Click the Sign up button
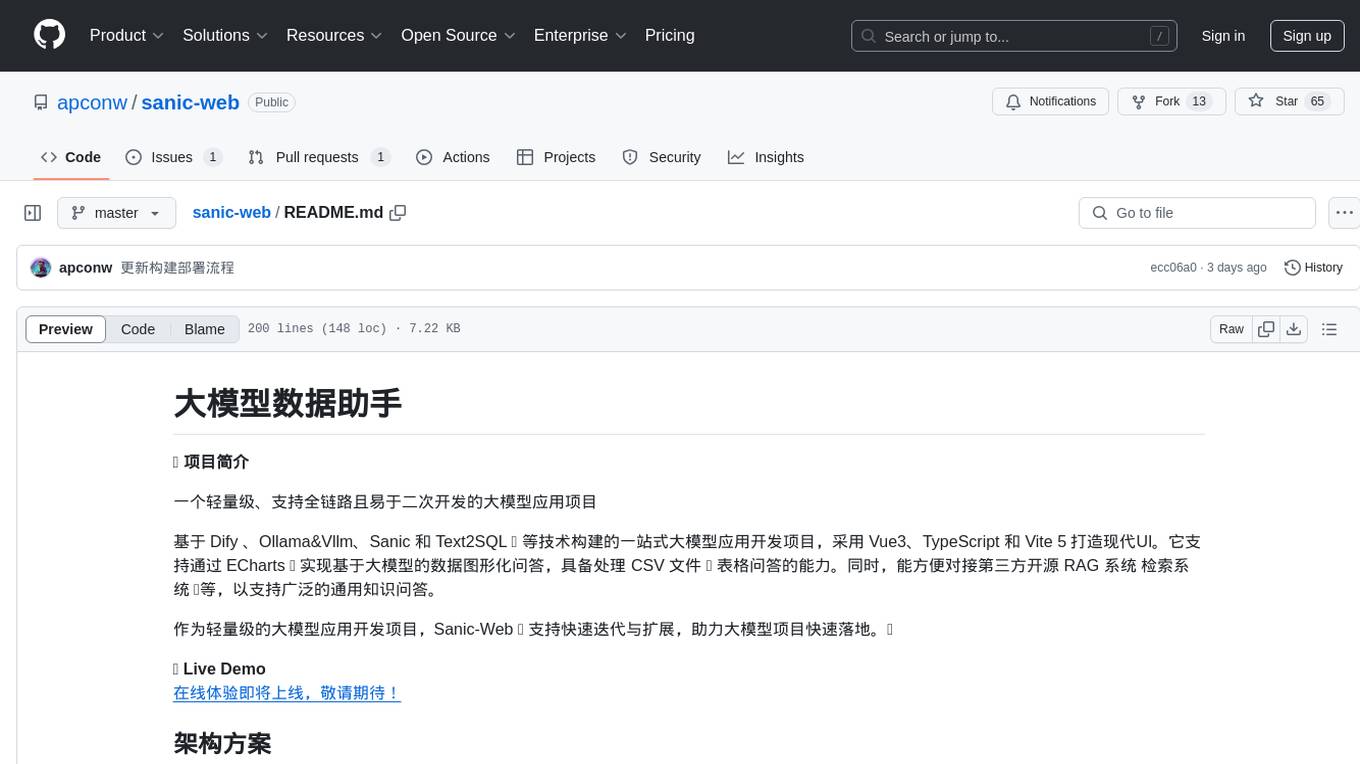 pyautogui.click(x=1307, y=36)
